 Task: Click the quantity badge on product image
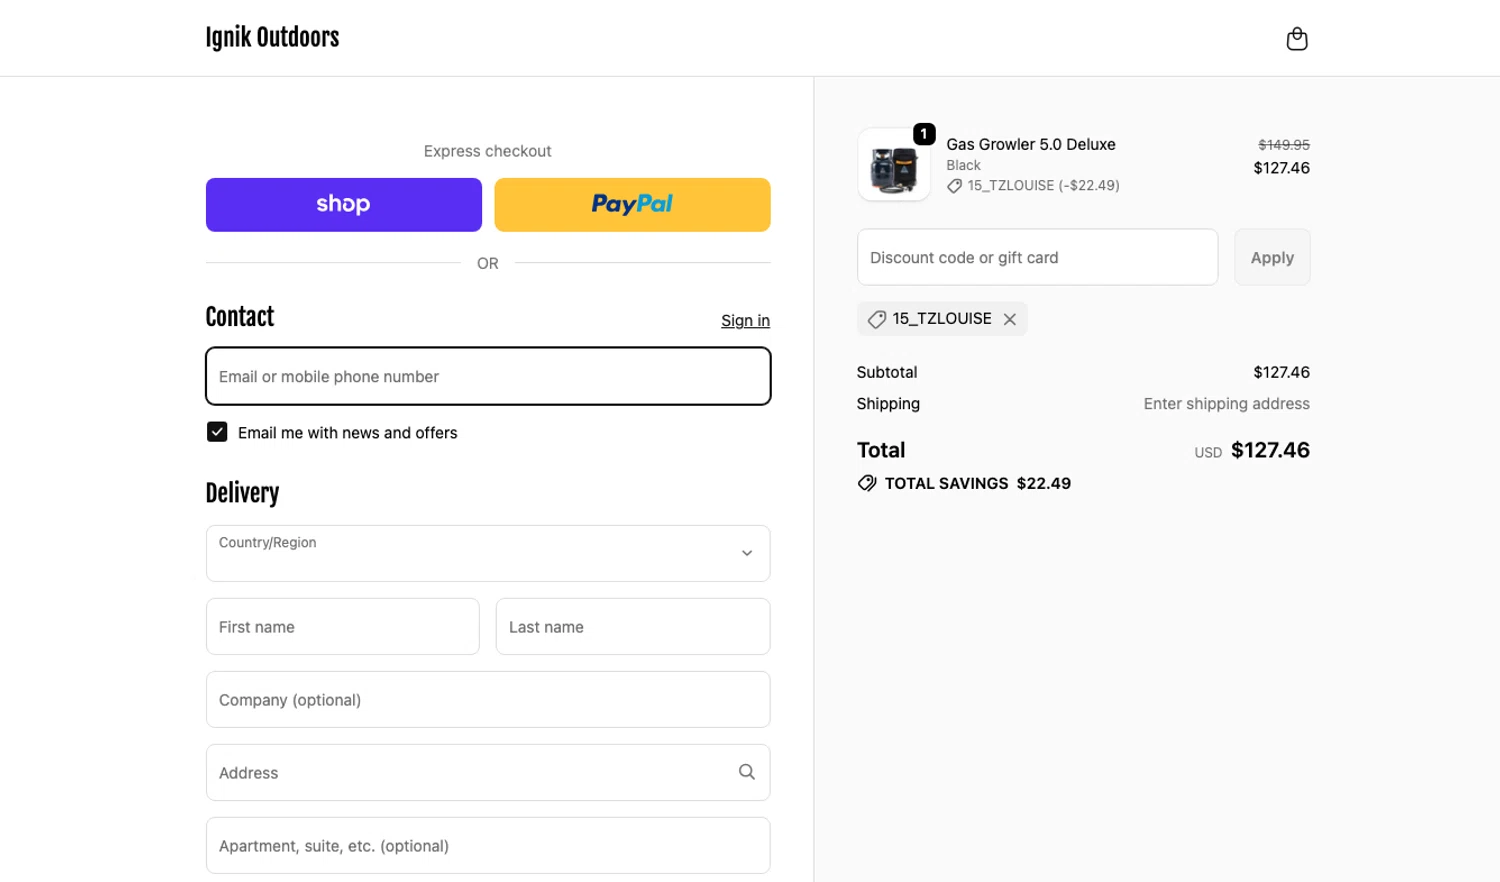tap(924, 133)
